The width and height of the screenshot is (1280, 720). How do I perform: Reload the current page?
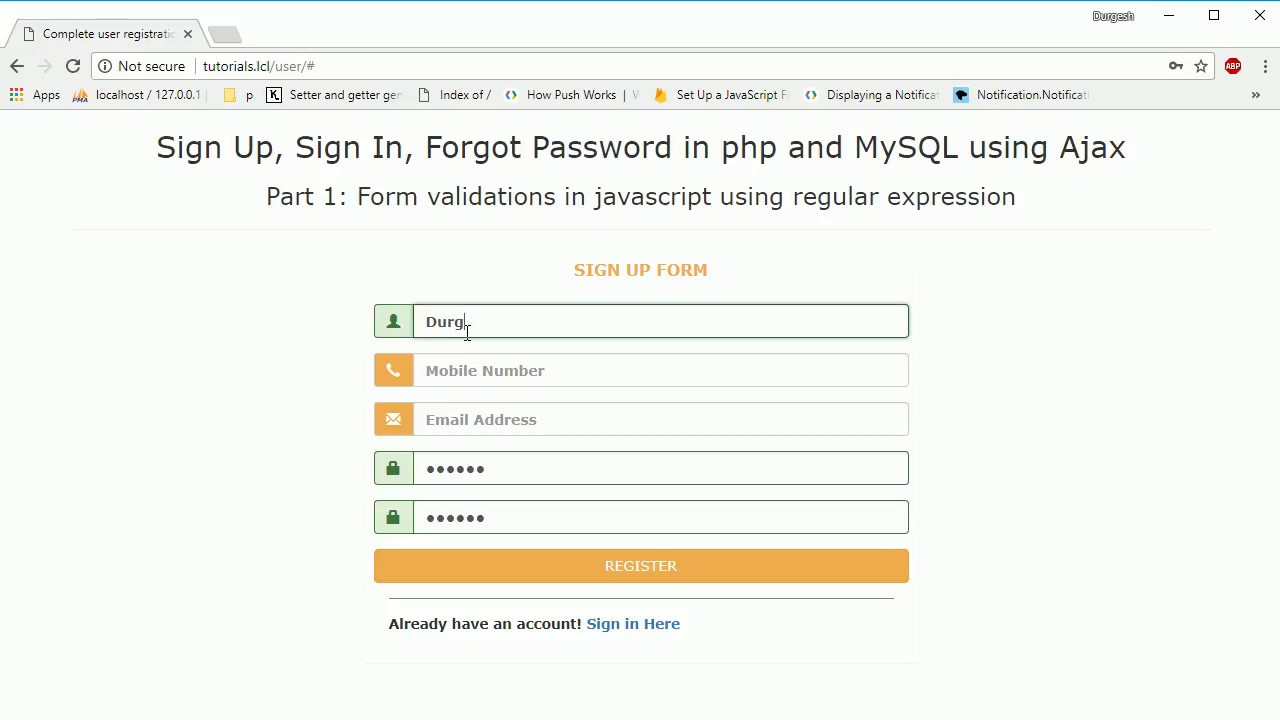pyautogui.click(x=73, y=66)
